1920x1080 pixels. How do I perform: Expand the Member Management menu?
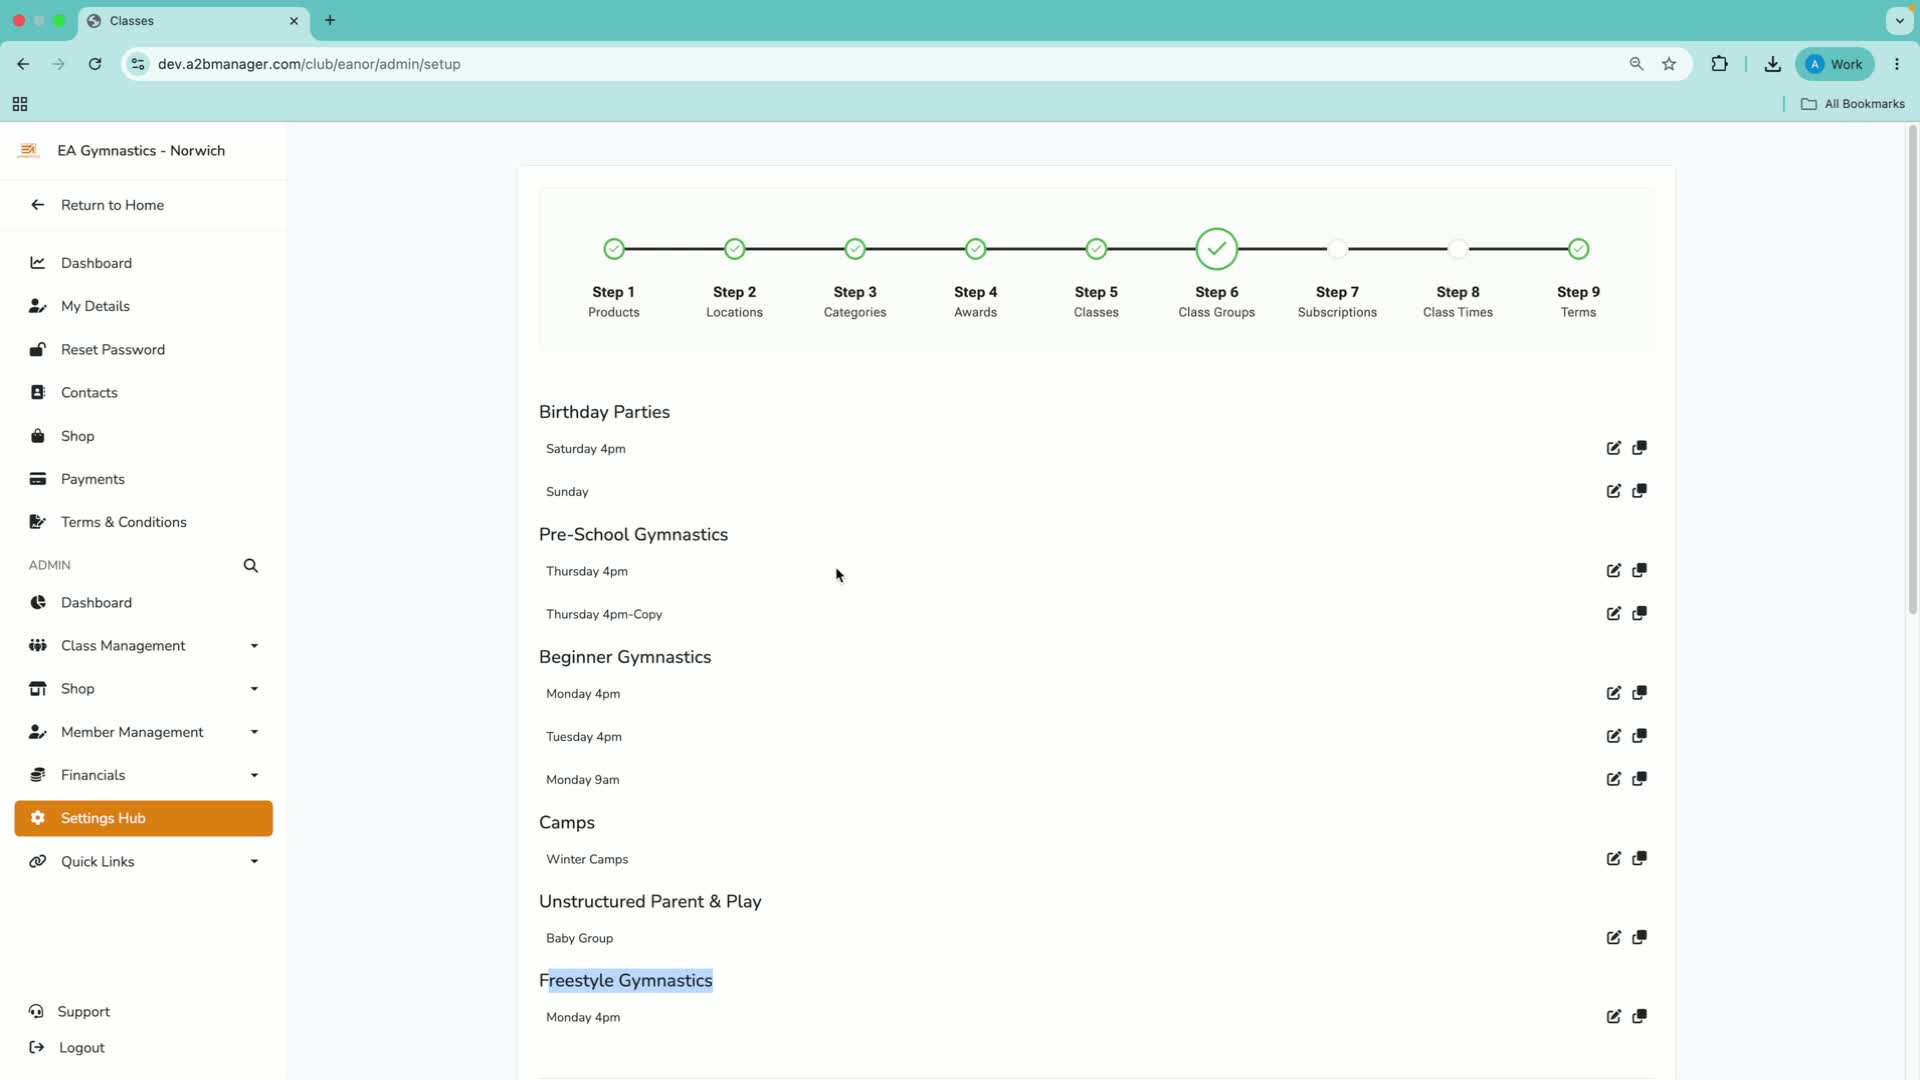[x=144, y=732]
